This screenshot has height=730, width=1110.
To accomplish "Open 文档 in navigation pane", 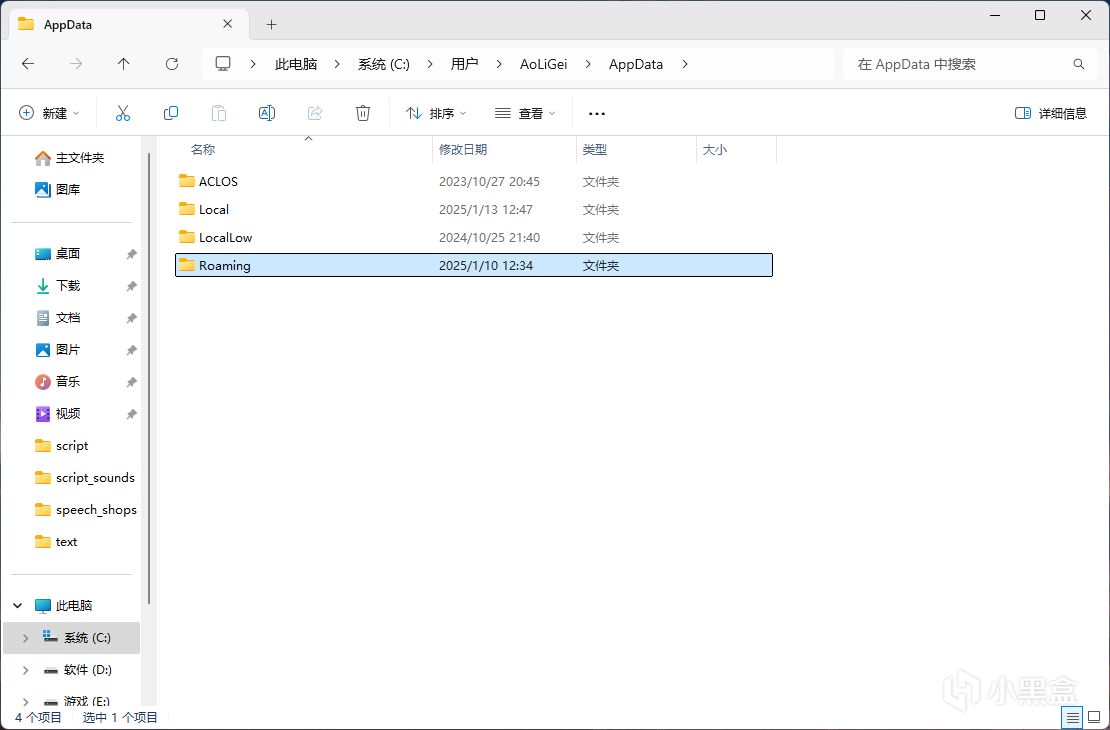I will tap(71, 317).
